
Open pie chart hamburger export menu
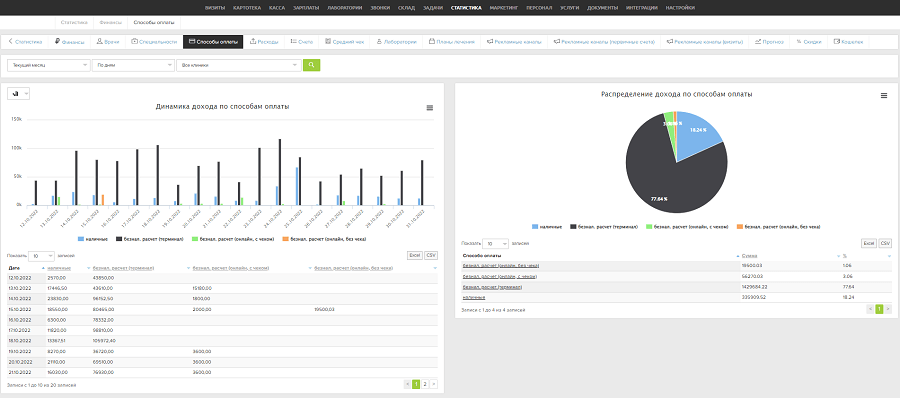tap(884, 96)
